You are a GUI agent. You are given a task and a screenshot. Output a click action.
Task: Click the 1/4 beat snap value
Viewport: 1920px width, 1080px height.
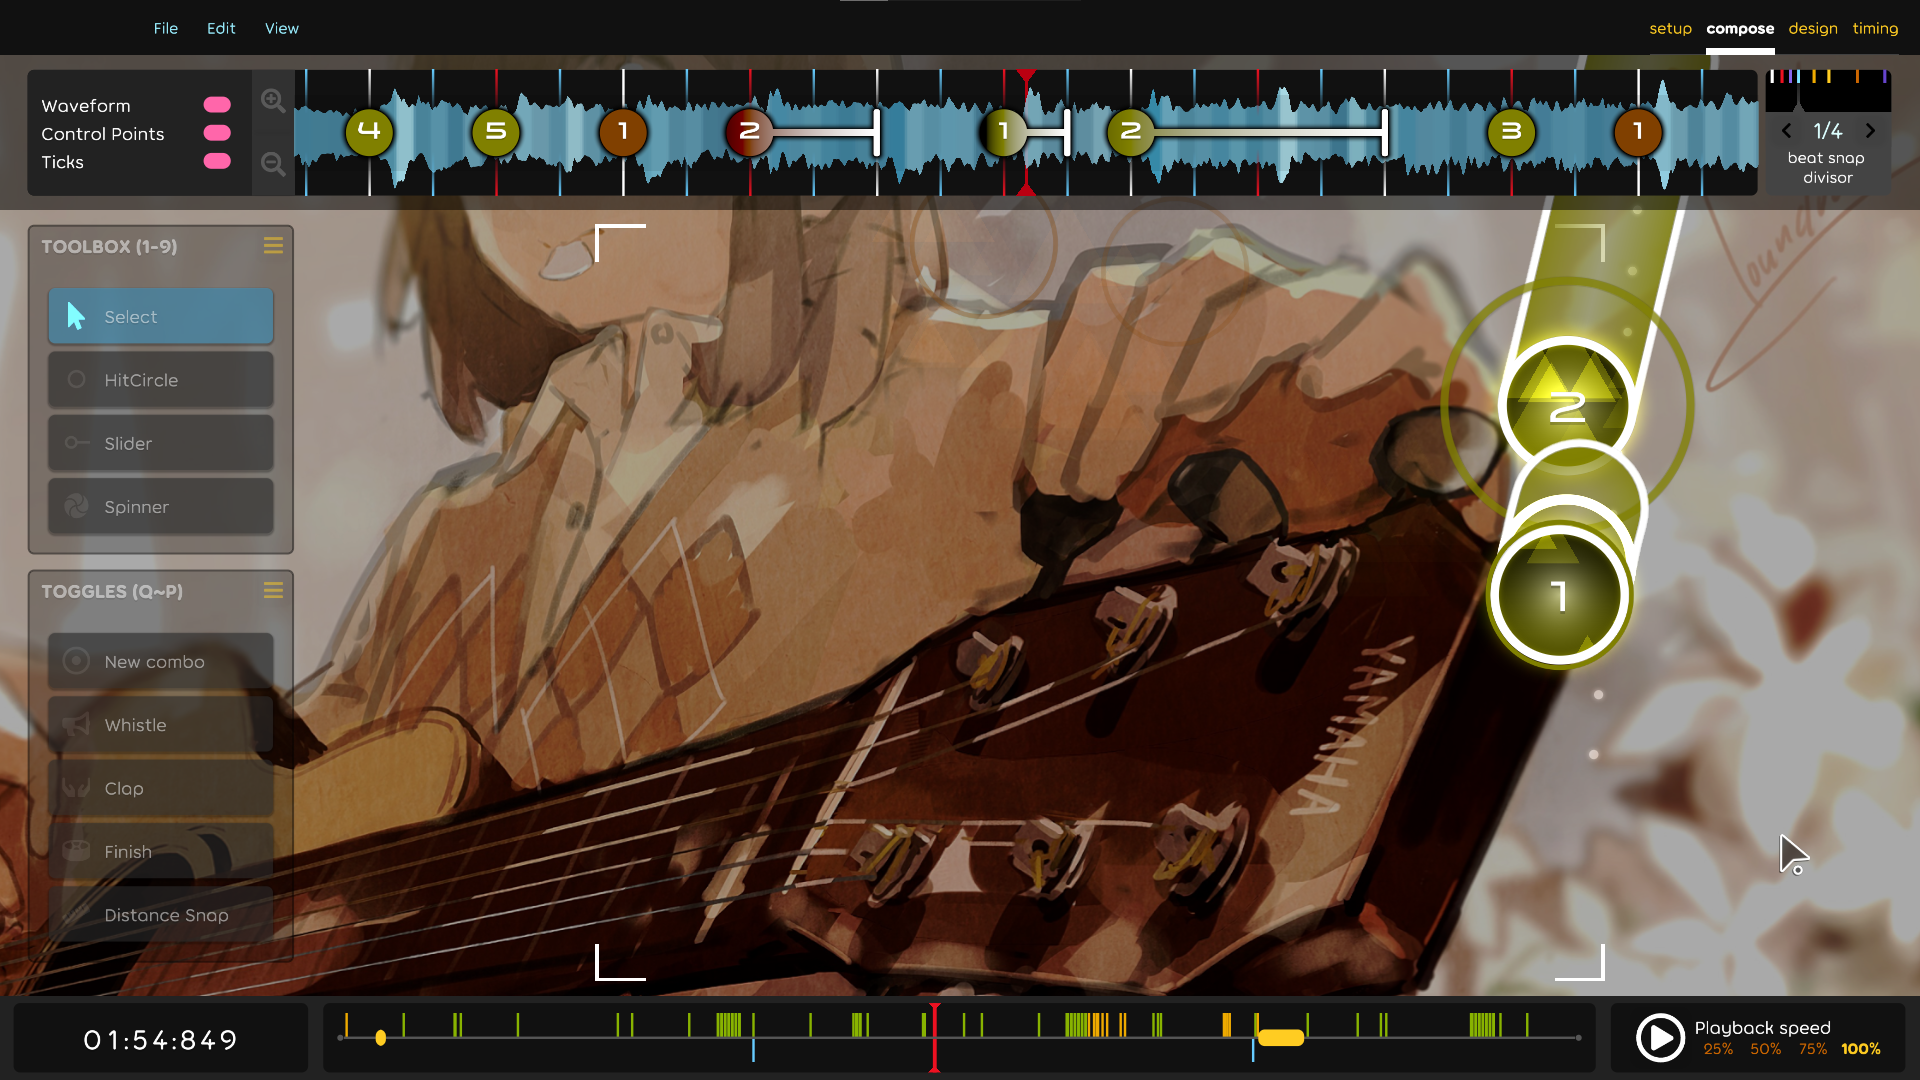point(1828,131)
